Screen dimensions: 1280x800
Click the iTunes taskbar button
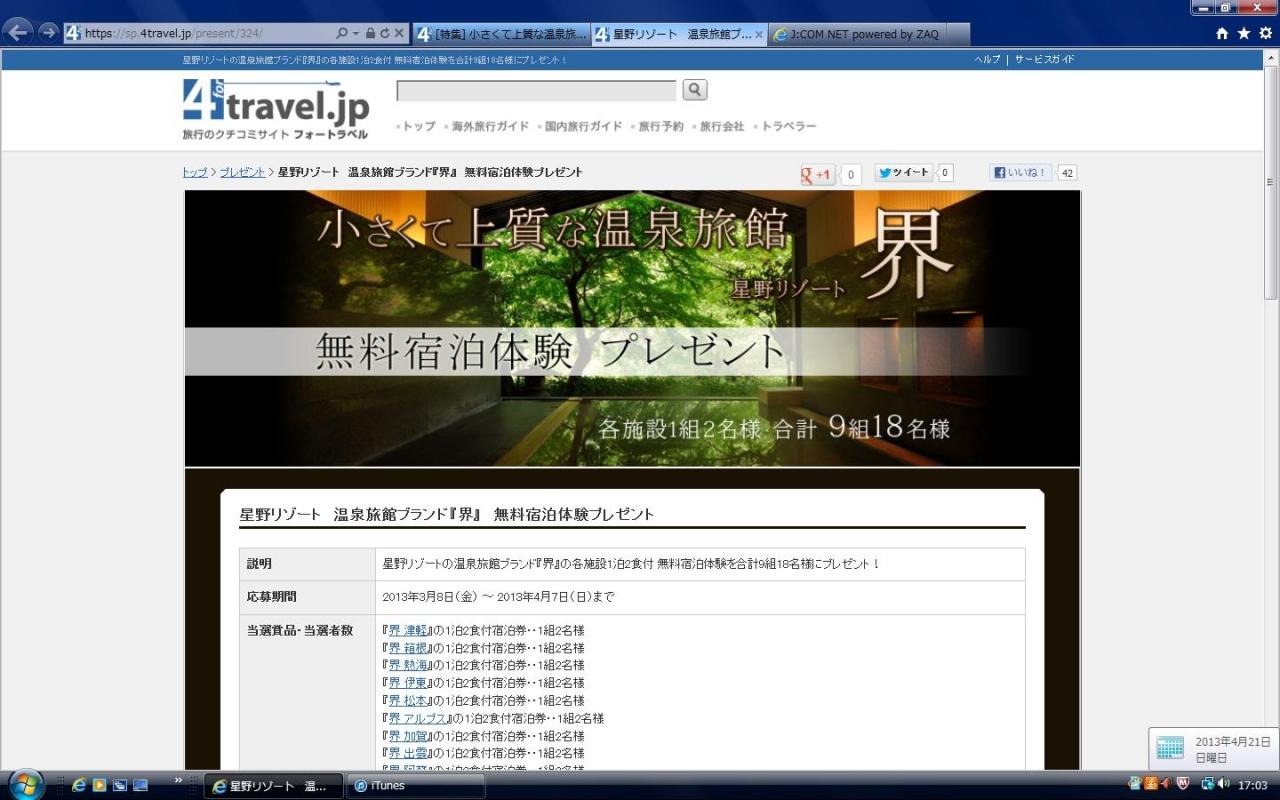click(414, 786)
